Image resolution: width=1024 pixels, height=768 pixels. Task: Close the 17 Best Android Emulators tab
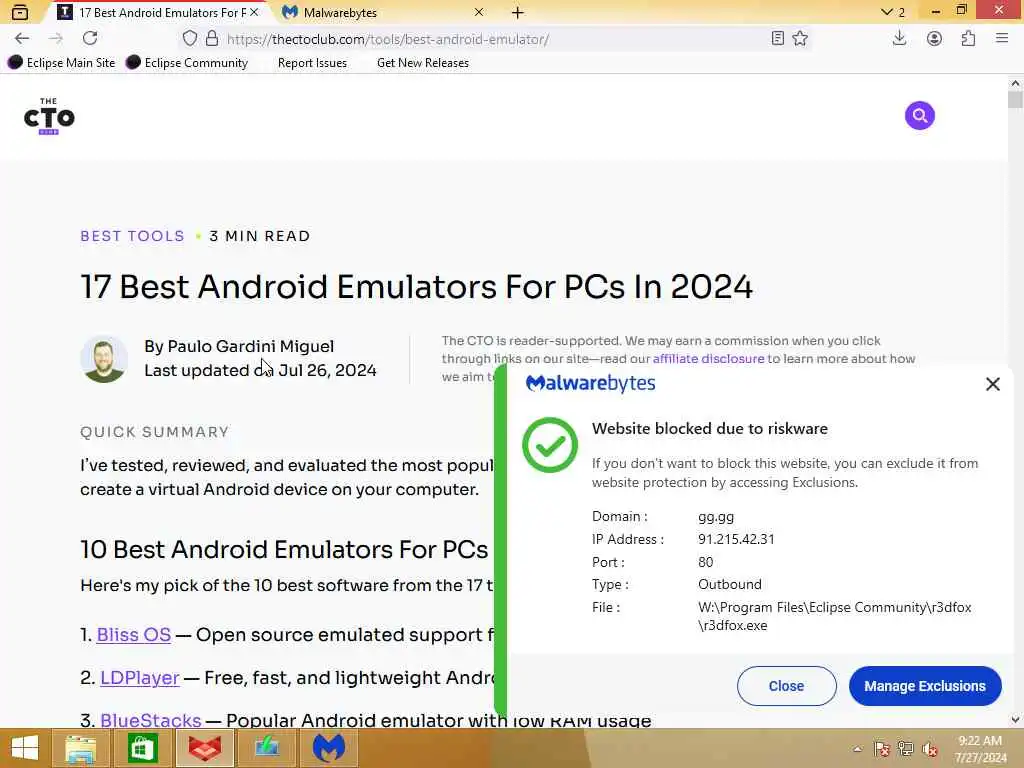tap(254, 12)
